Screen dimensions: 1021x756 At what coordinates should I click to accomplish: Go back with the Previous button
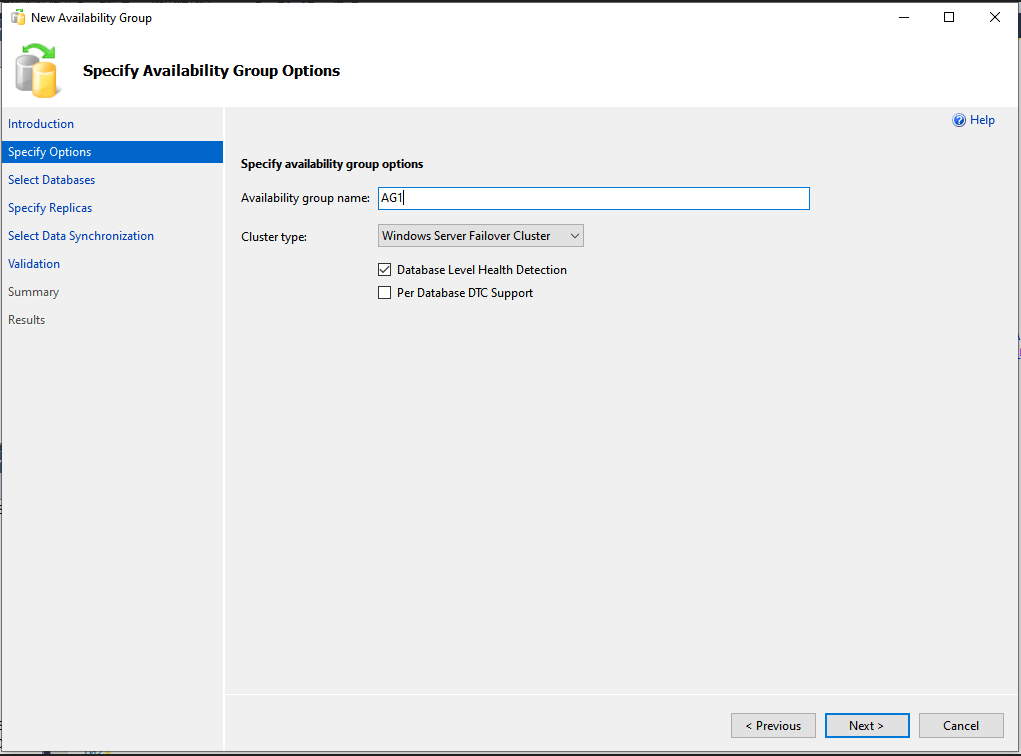point(773,726)
